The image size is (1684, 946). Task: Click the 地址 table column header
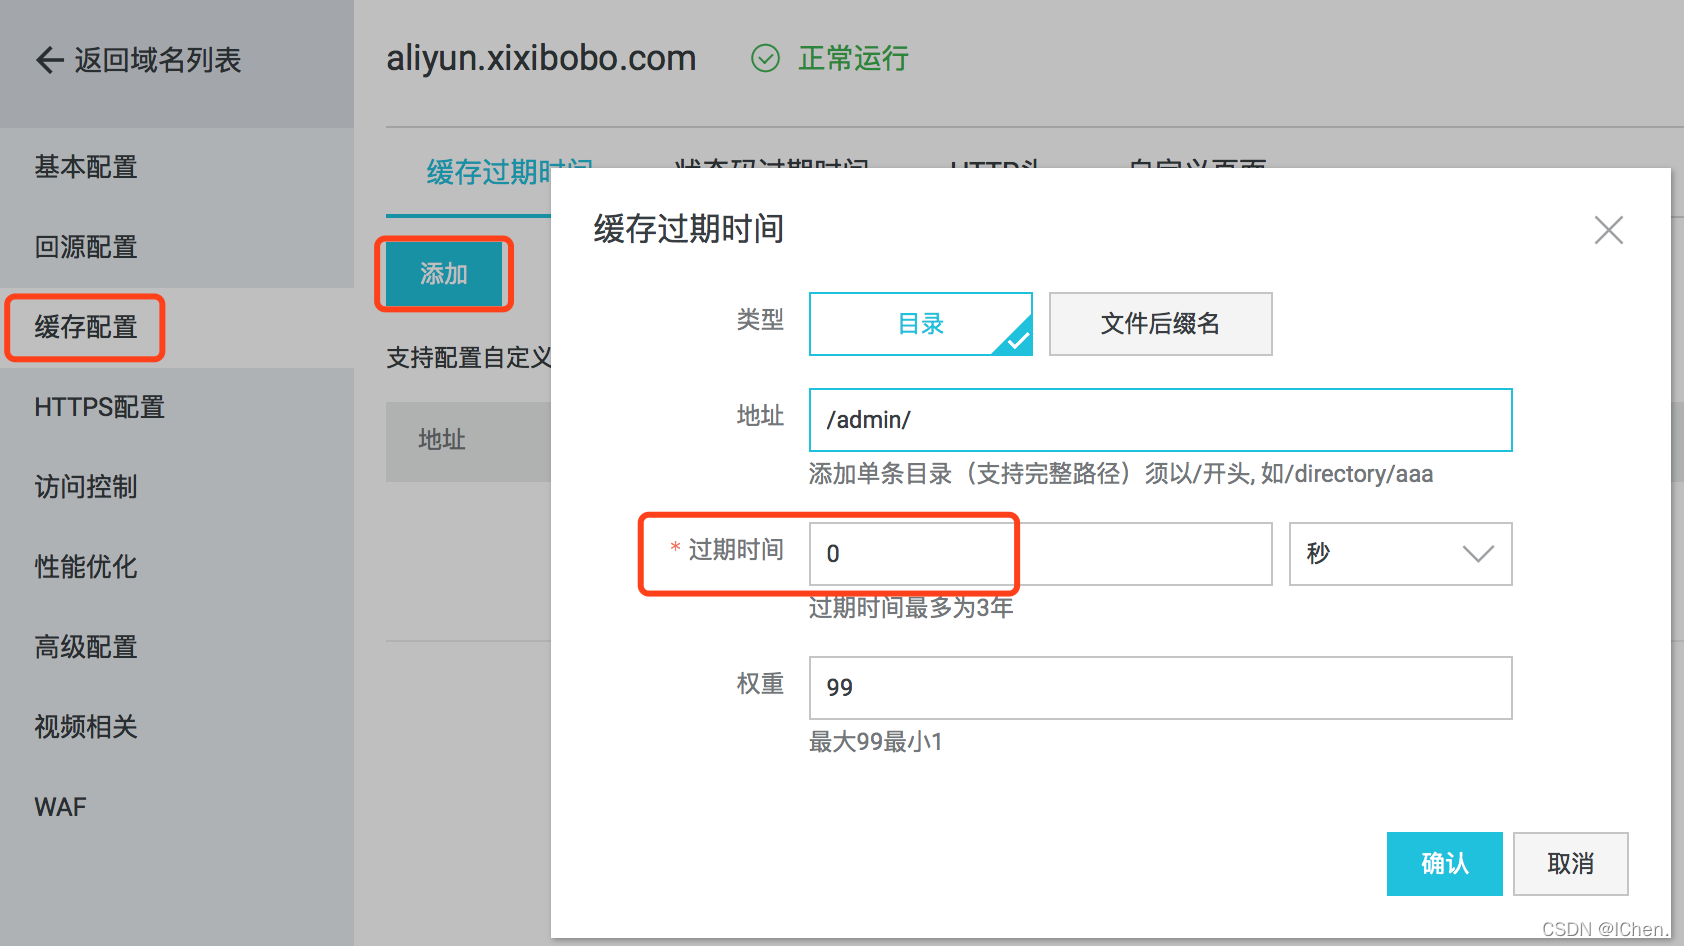point(442,440)
